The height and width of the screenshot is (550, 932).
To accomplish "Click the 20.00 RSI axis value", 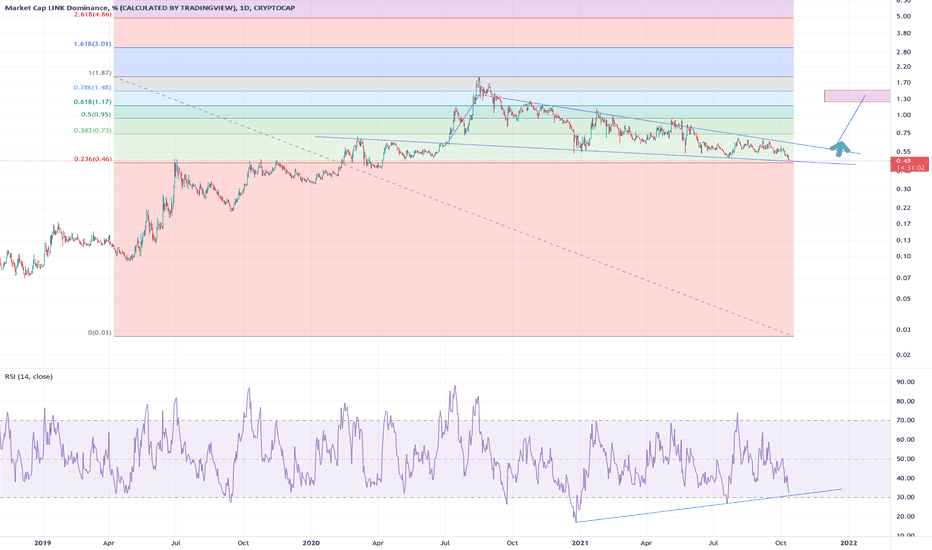I will click(x=906, y=517).
